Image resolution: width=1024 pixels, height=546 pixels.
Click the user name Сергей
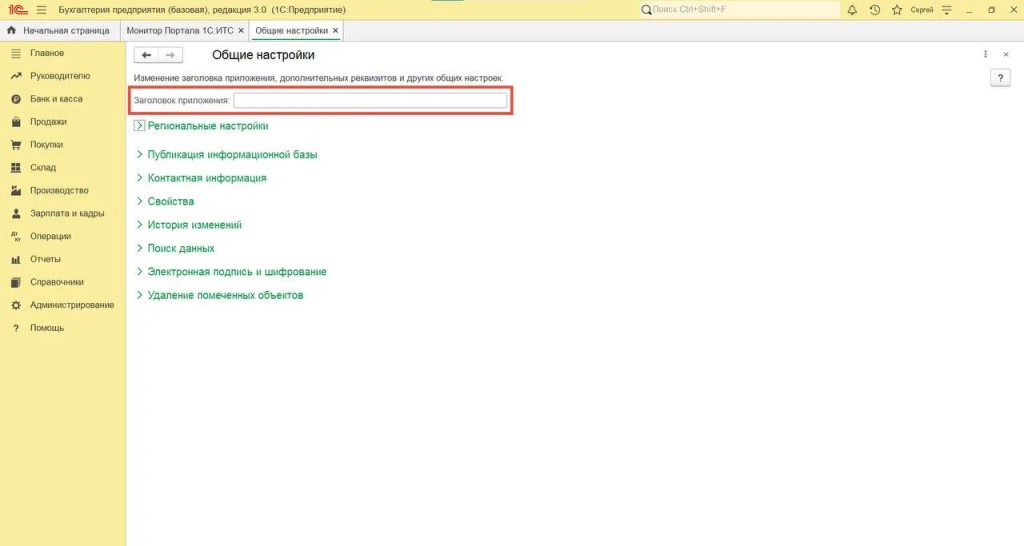(921, 10)
